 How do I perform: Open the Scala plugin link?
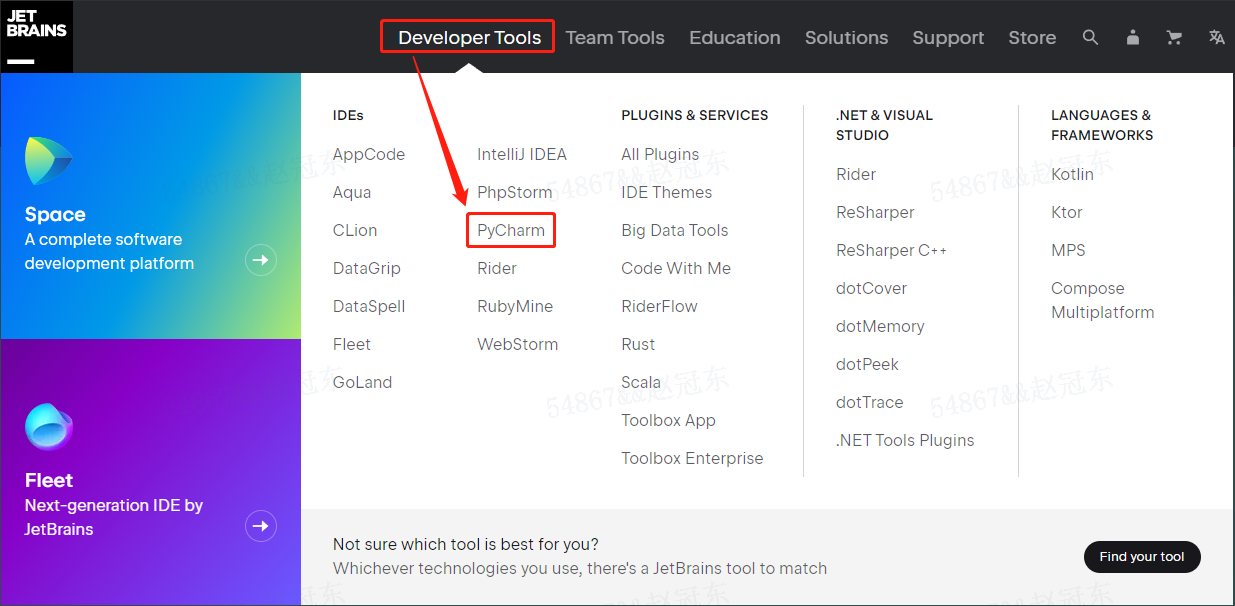coord(641,382)
